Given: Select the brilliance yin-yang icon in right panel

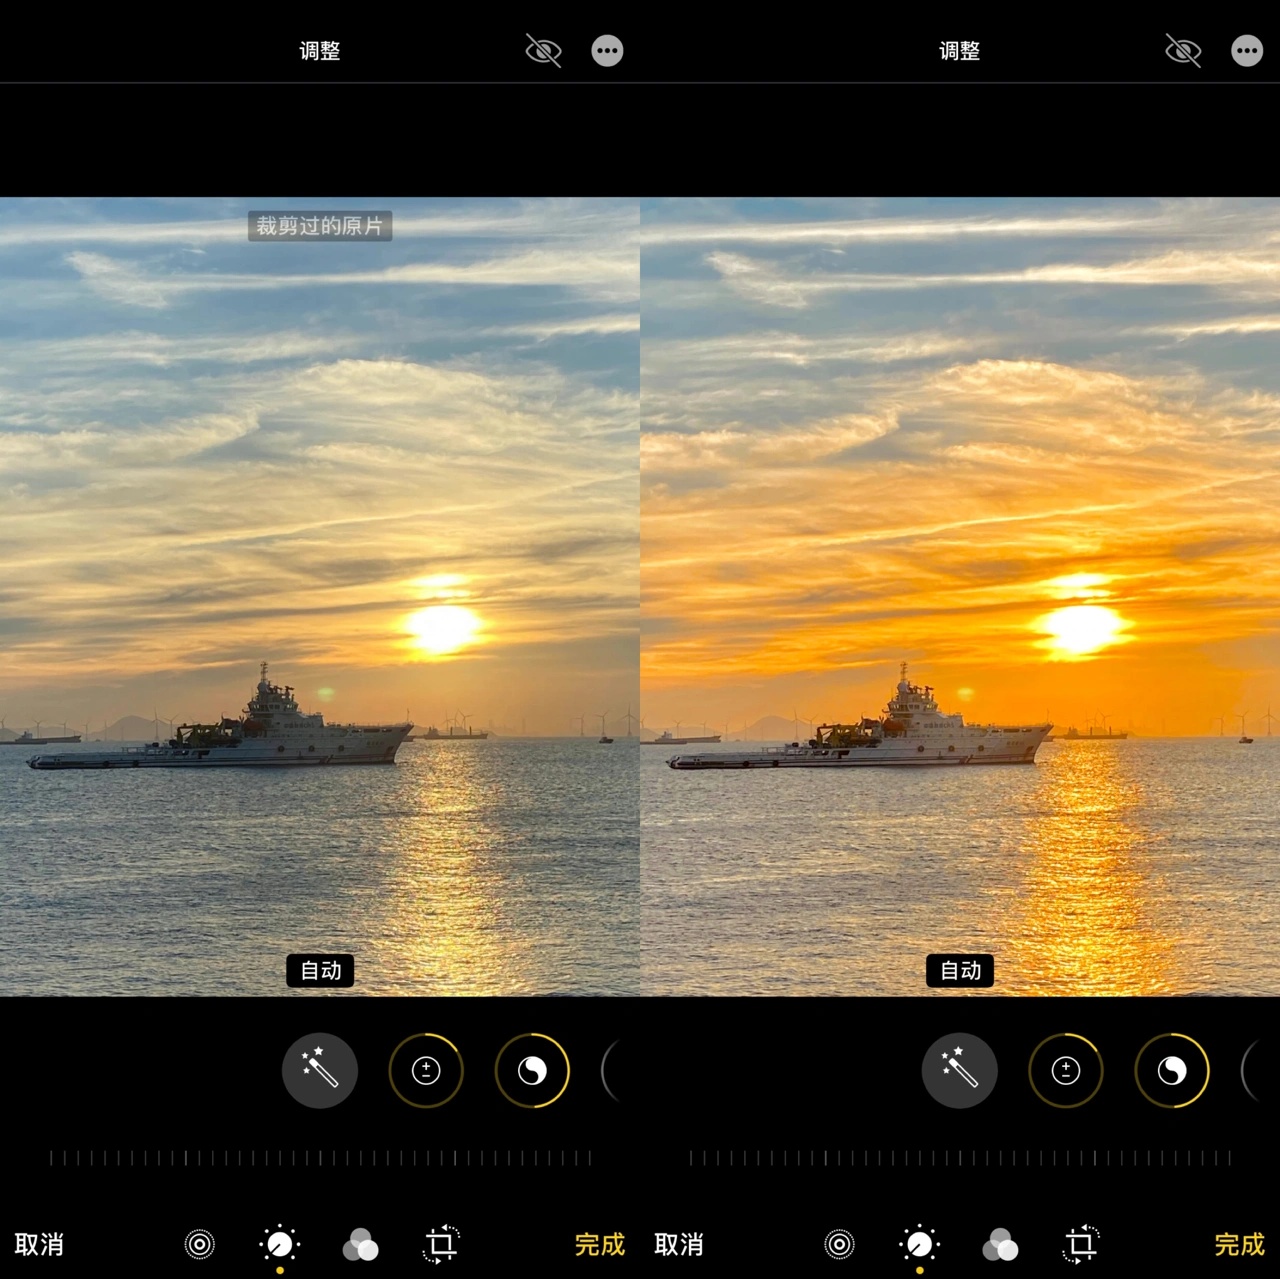Looking at the screenshot, I should click(1172, 1071).
